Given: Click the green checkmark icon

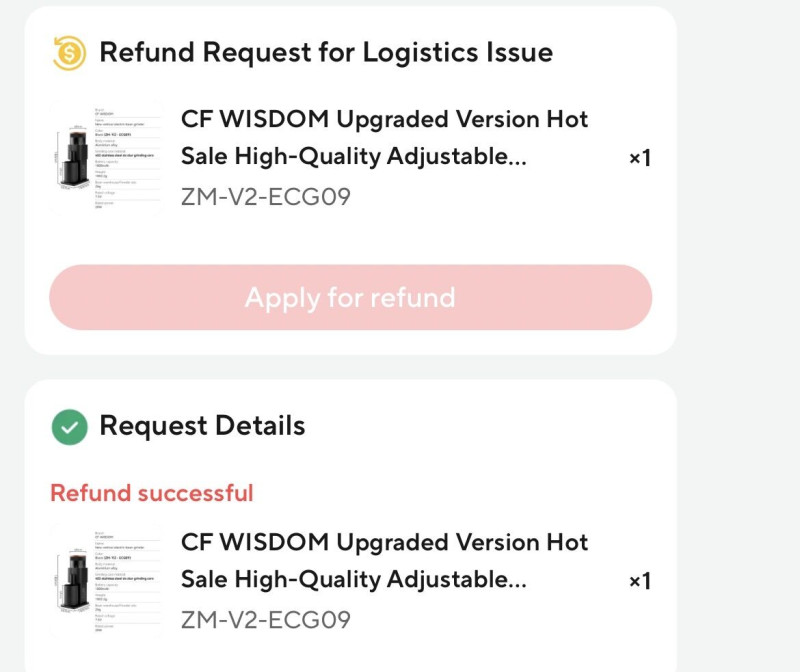Looking at the screenshot, I should pyautogui.click(x=69, y=427).
